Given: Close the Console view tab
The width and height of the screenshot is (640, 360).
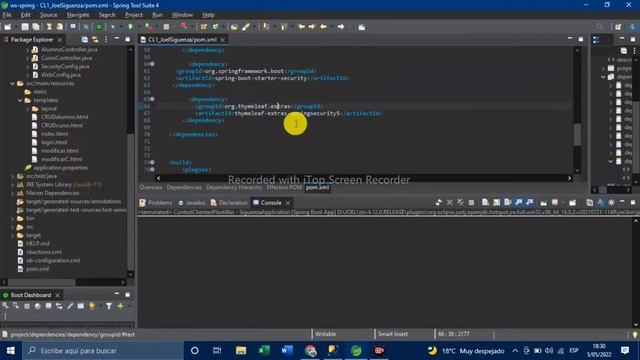Looking at the screenshot, I should point(288,202).
